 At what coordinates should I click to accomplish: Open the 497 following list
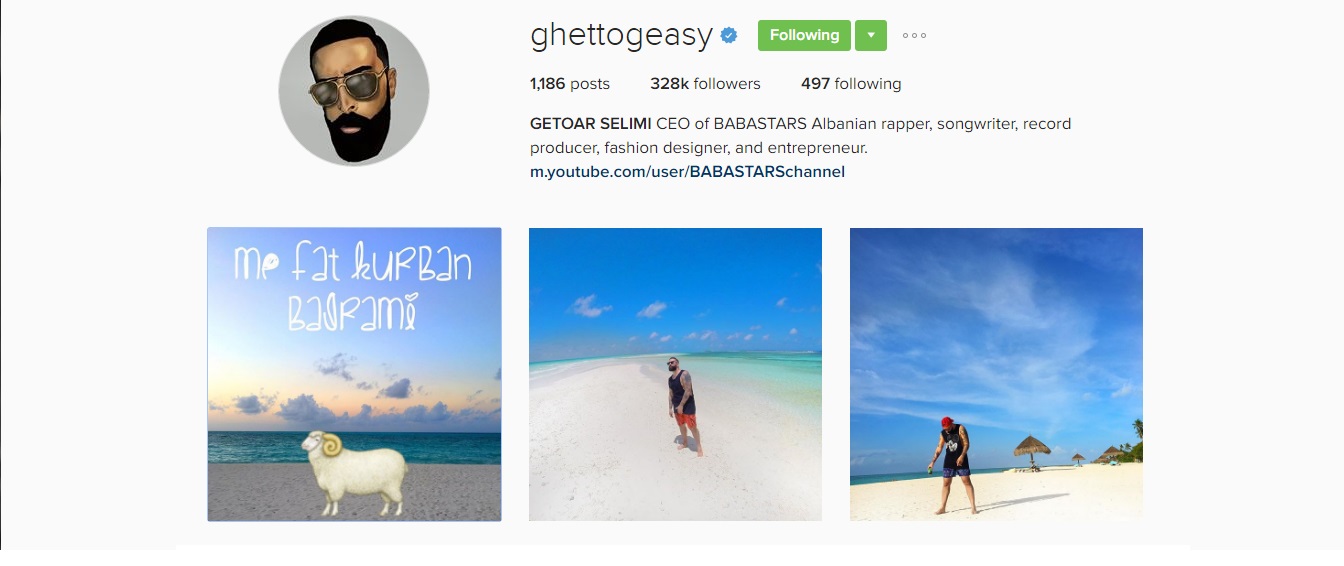click(x=851, y=84)
